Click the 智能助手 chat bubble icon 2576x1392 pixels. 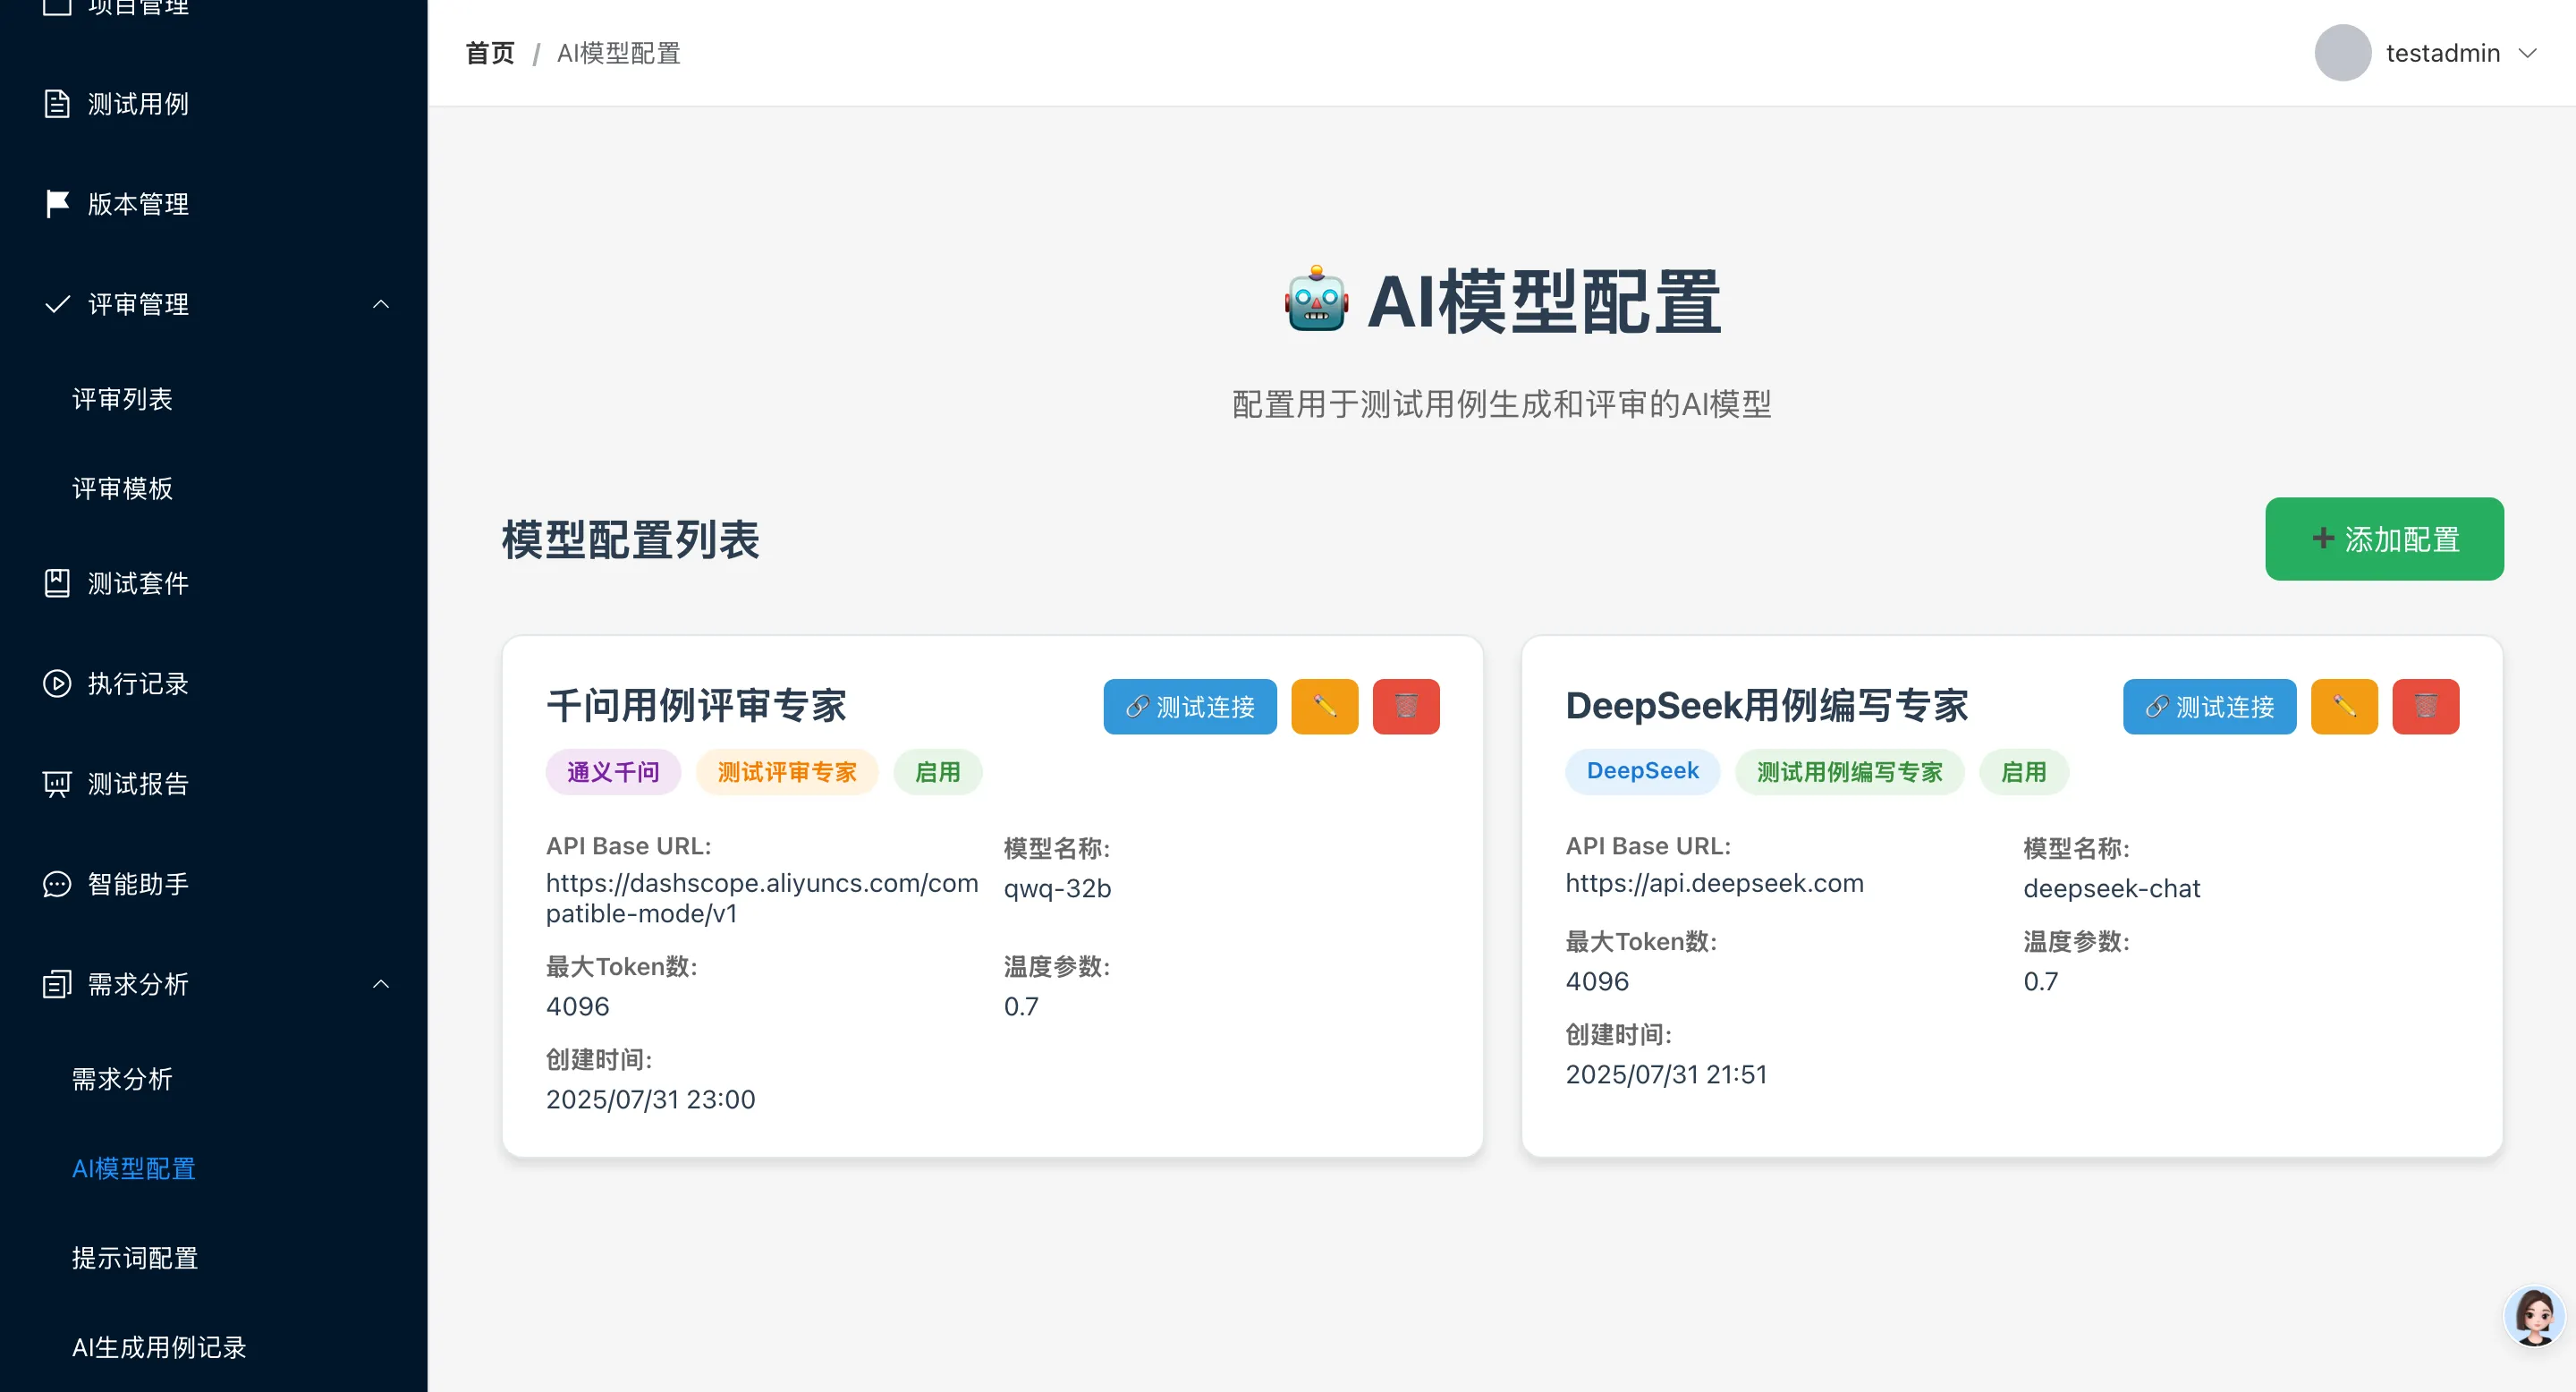coord(57,884)
